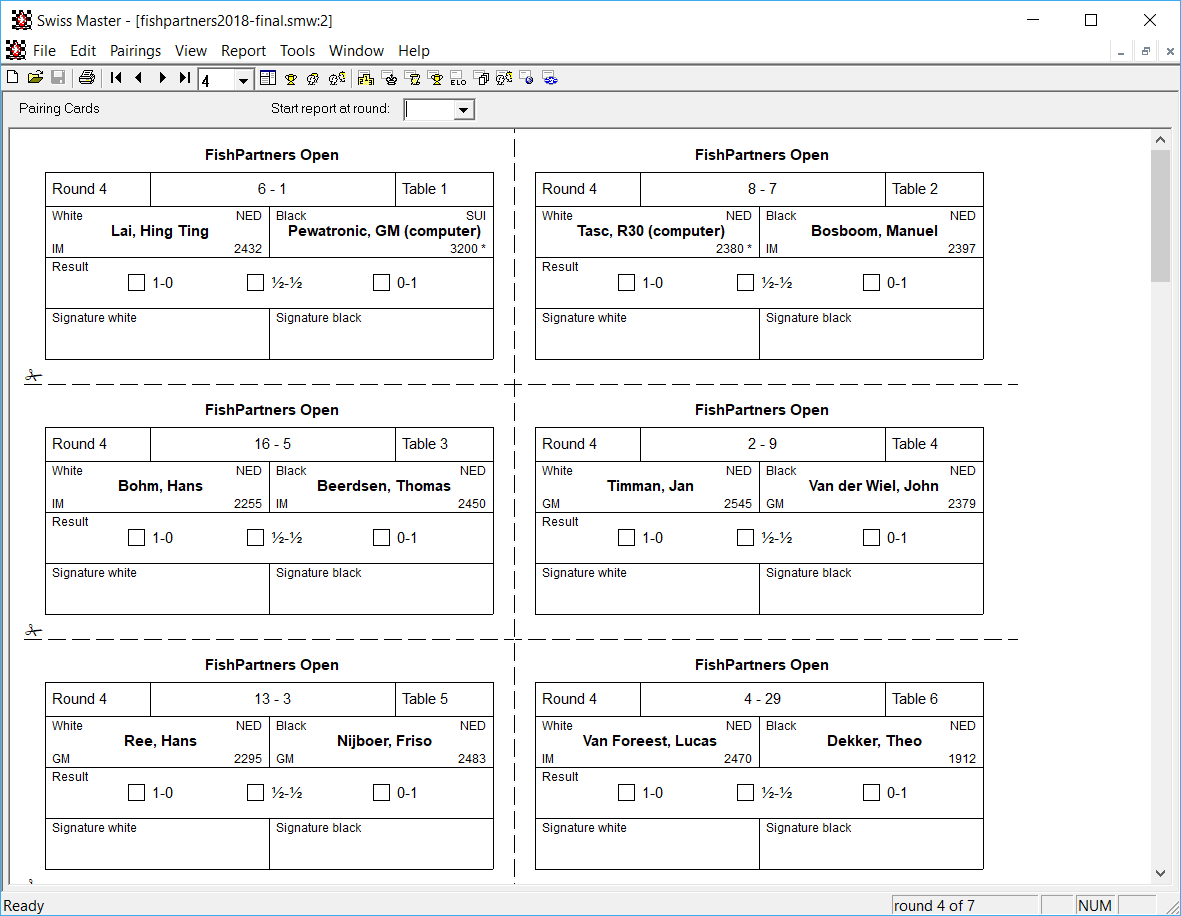Click player name Timman, Jan
The height and width of the screenshot is (916, 1181).
click(650, 486)
